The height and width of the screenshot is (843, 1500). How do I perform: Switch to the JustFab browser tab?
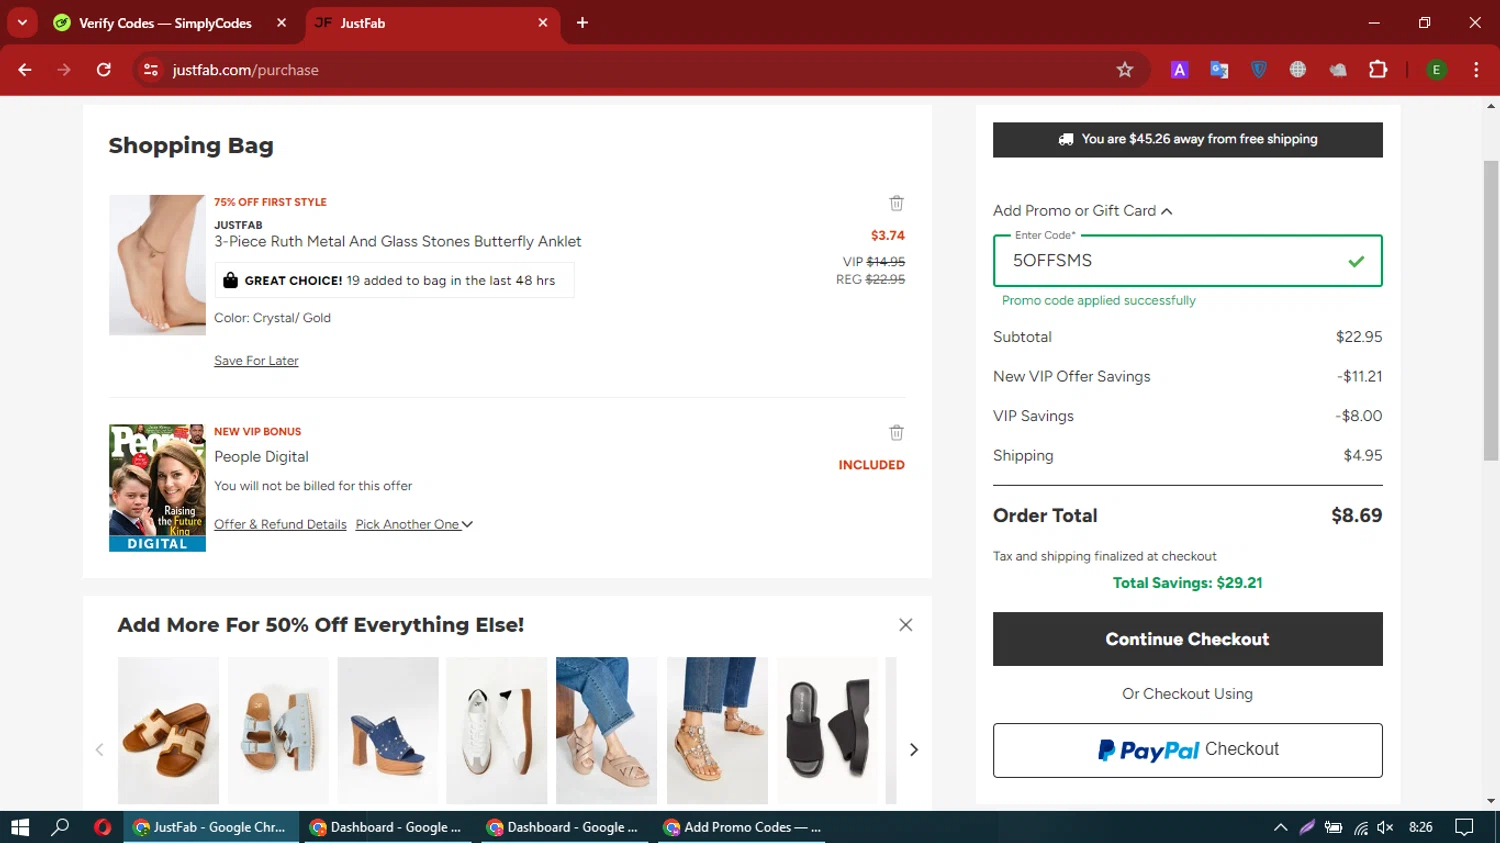(x=432, y=23)
